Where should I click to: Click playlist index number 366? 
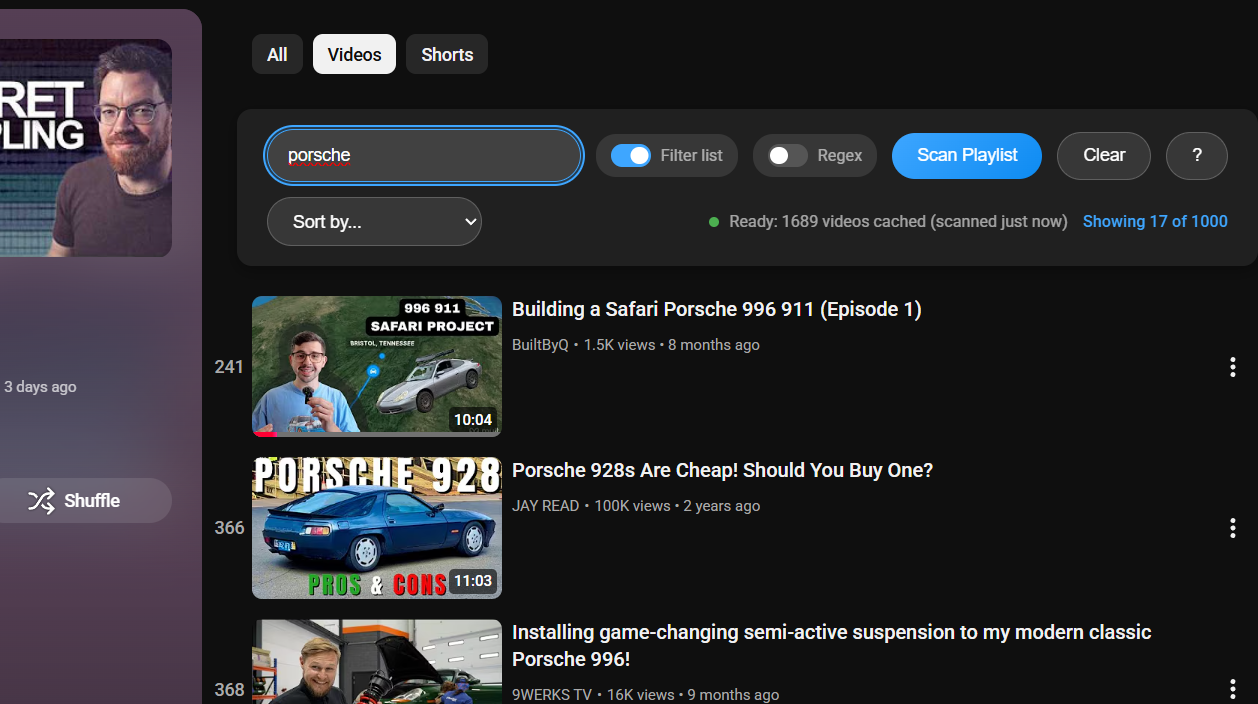(229, 528)
